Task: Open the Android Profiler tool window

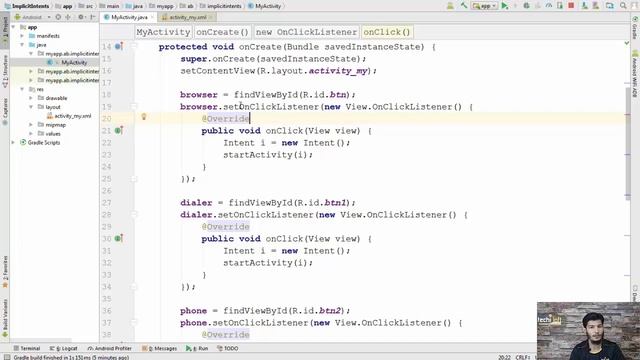Action: (x=109, y=348)
